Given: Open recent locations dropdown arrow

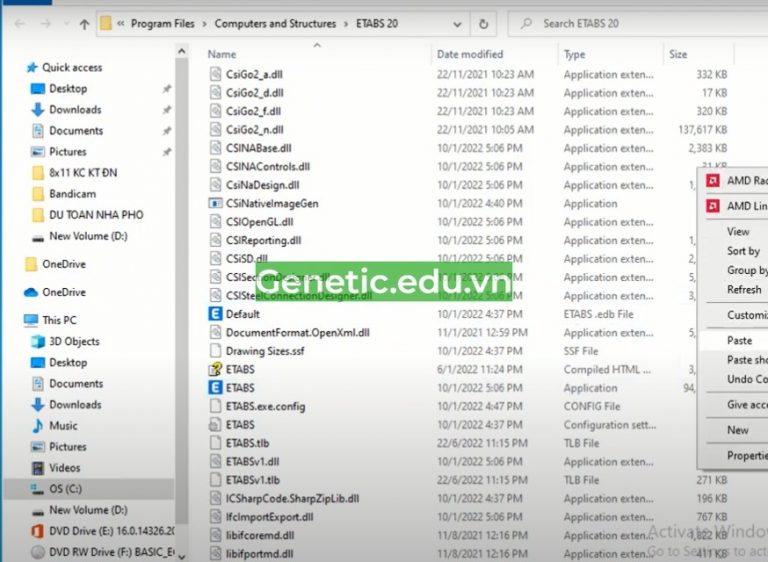Looking at the screenshot, I should (x=66, y=24).
